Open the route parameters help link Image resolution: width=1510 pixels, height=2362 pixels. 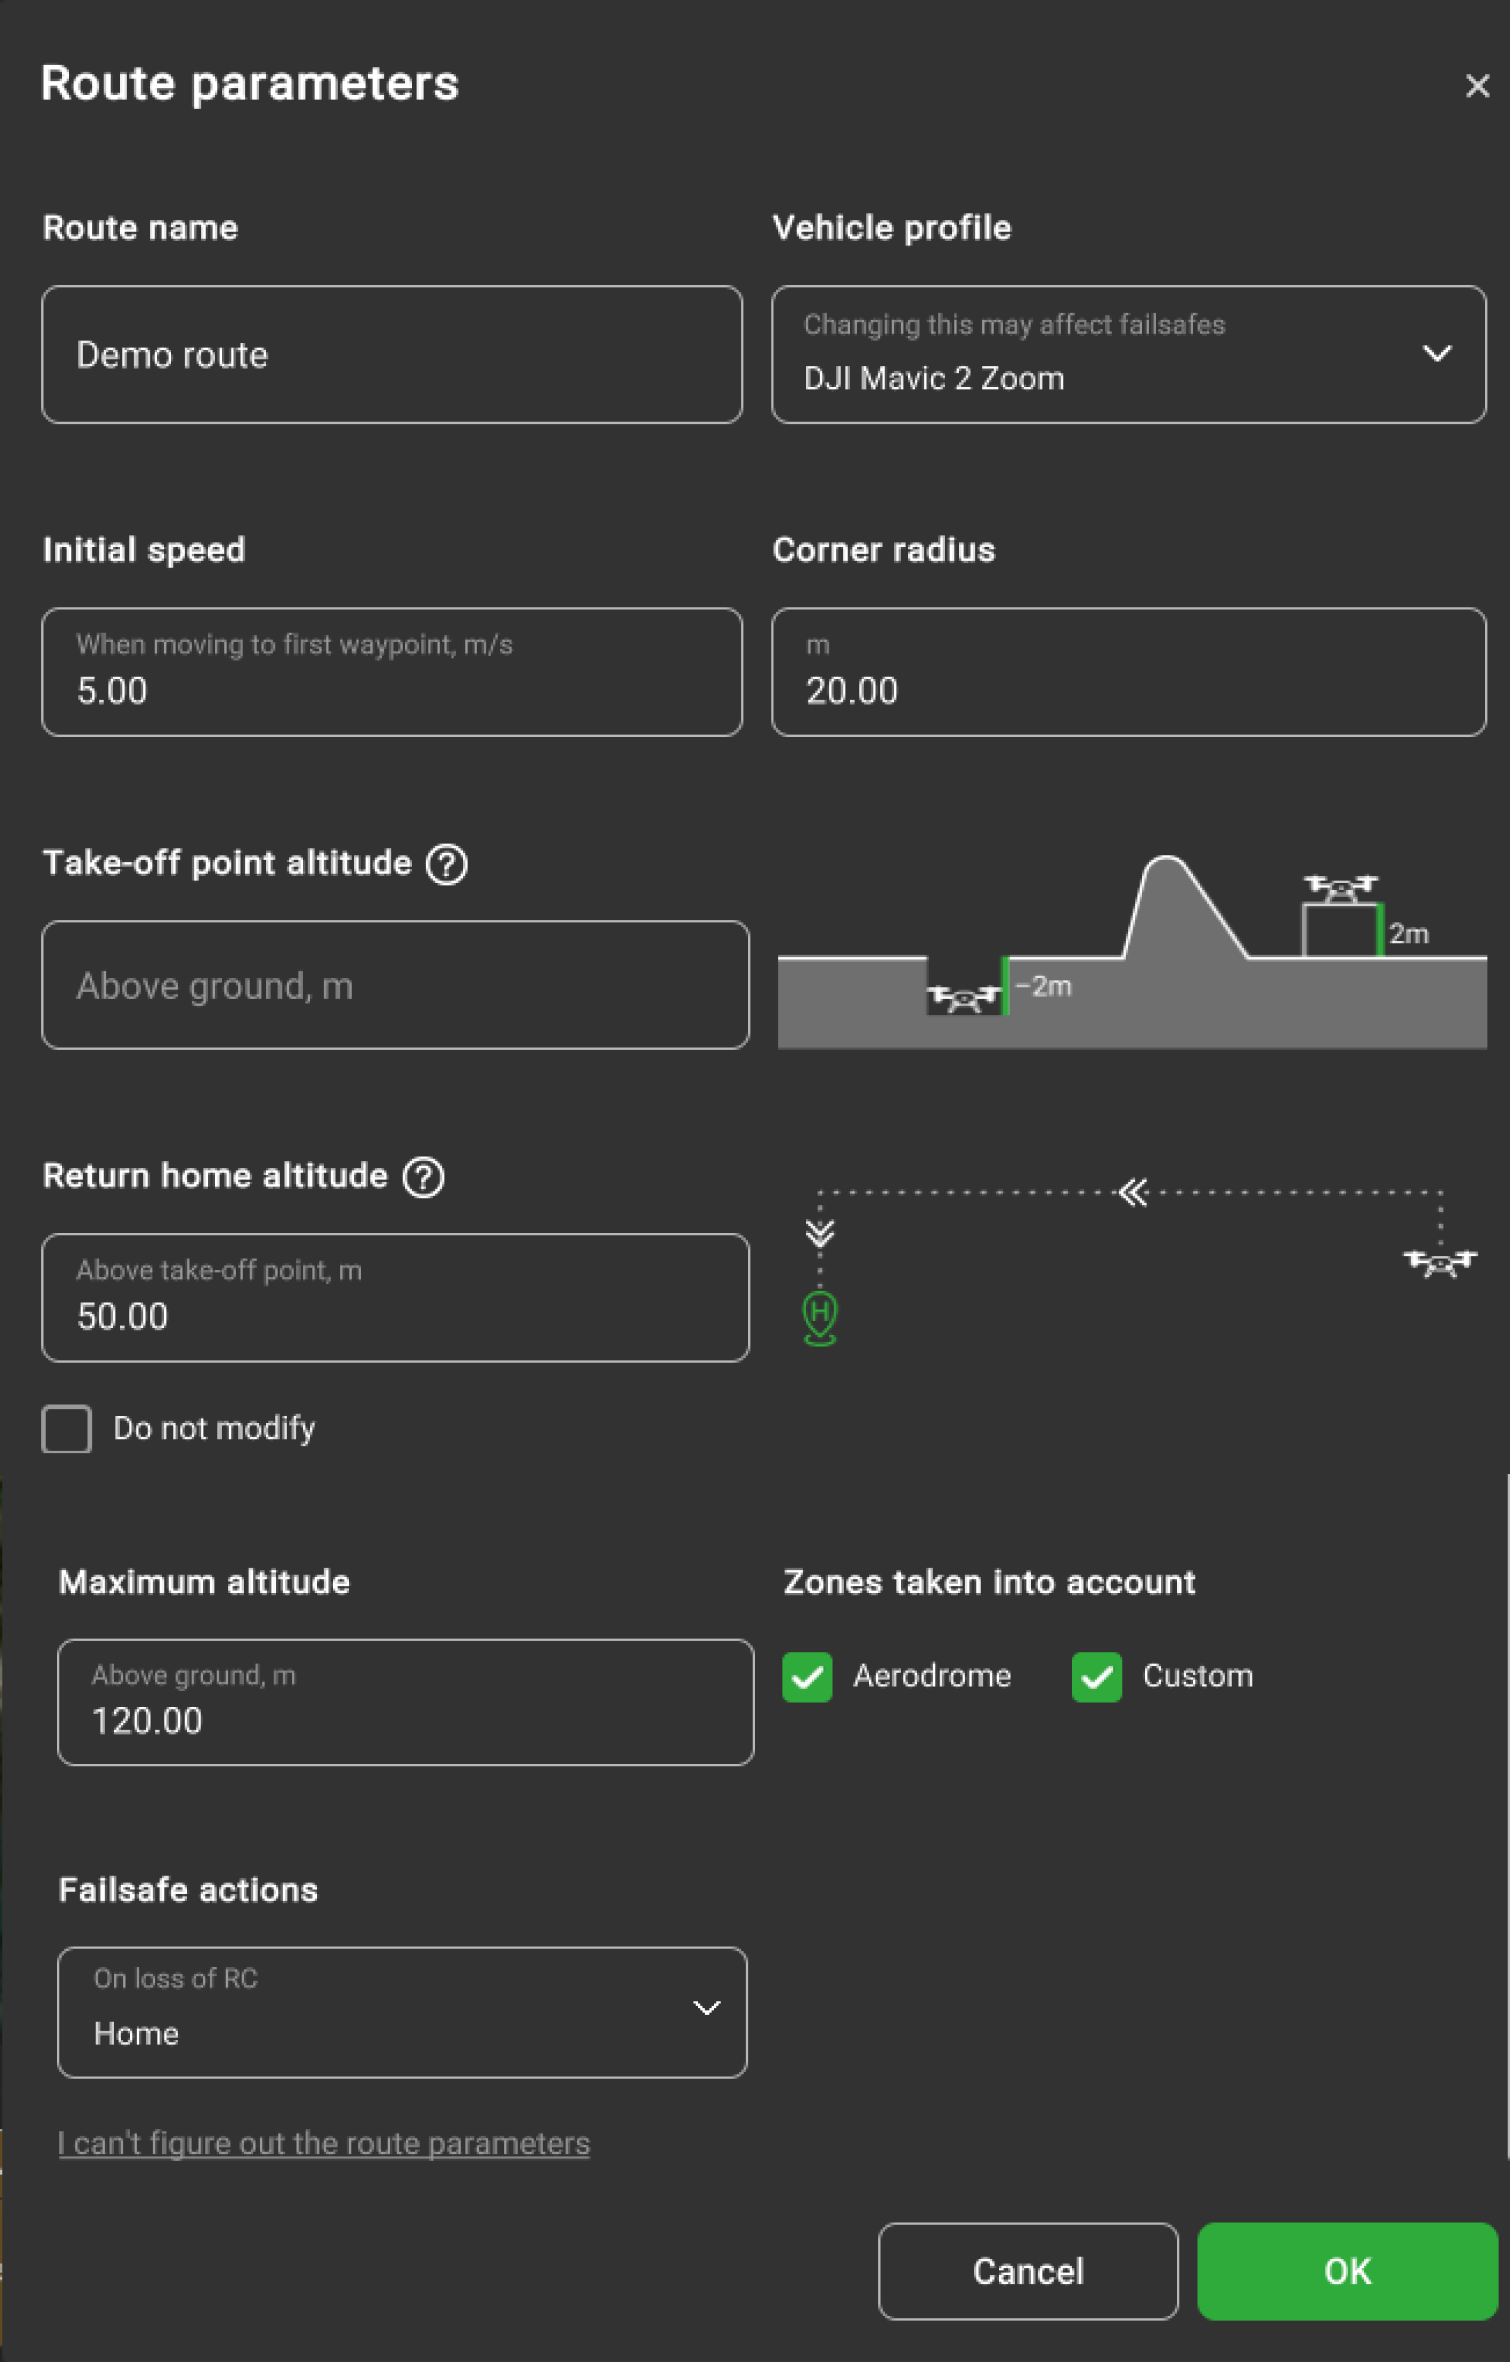tap(324, 2143)
